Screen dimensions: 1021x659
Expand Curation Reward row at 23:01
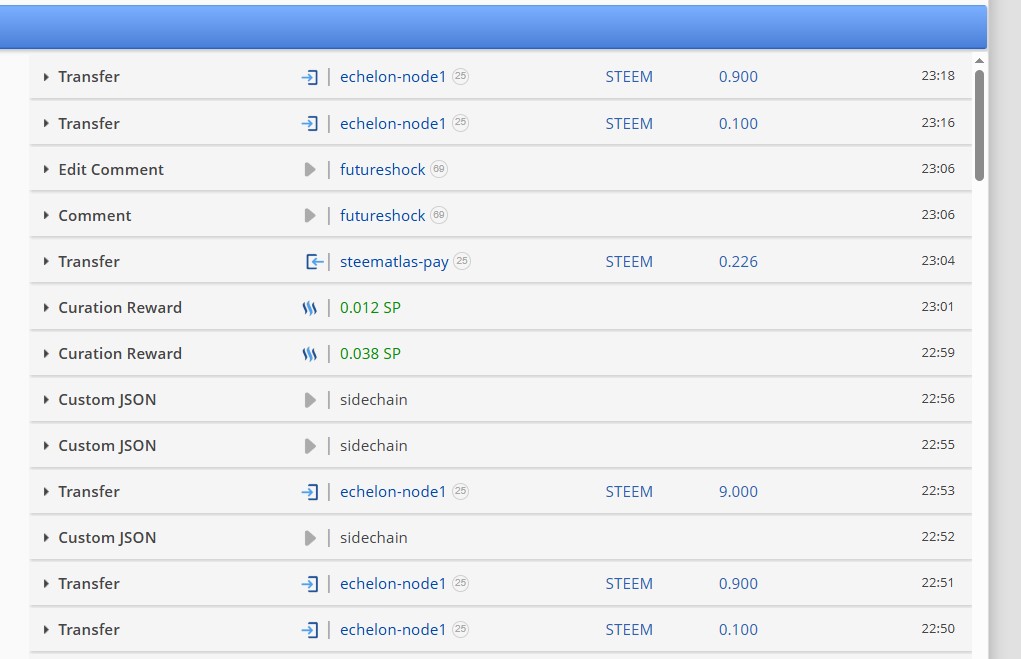pyautogui.click(x=46, y=308)
